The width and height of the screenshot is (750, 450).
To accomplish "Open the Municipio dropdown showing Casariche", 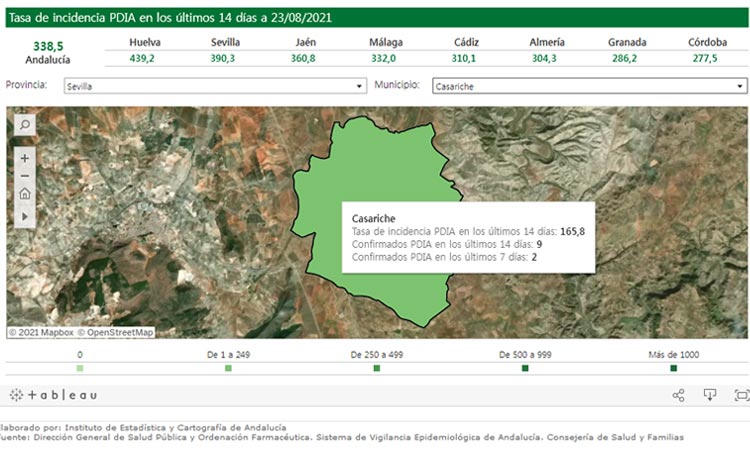I will point(590,87).
